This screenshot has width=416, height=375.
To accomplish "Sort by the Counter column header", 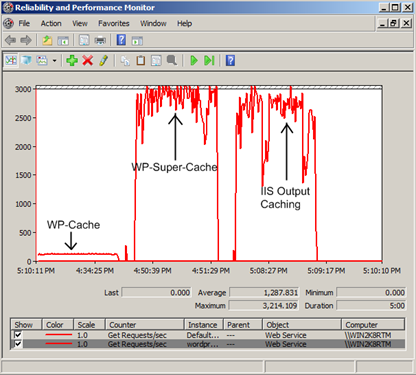I will 145,325.
